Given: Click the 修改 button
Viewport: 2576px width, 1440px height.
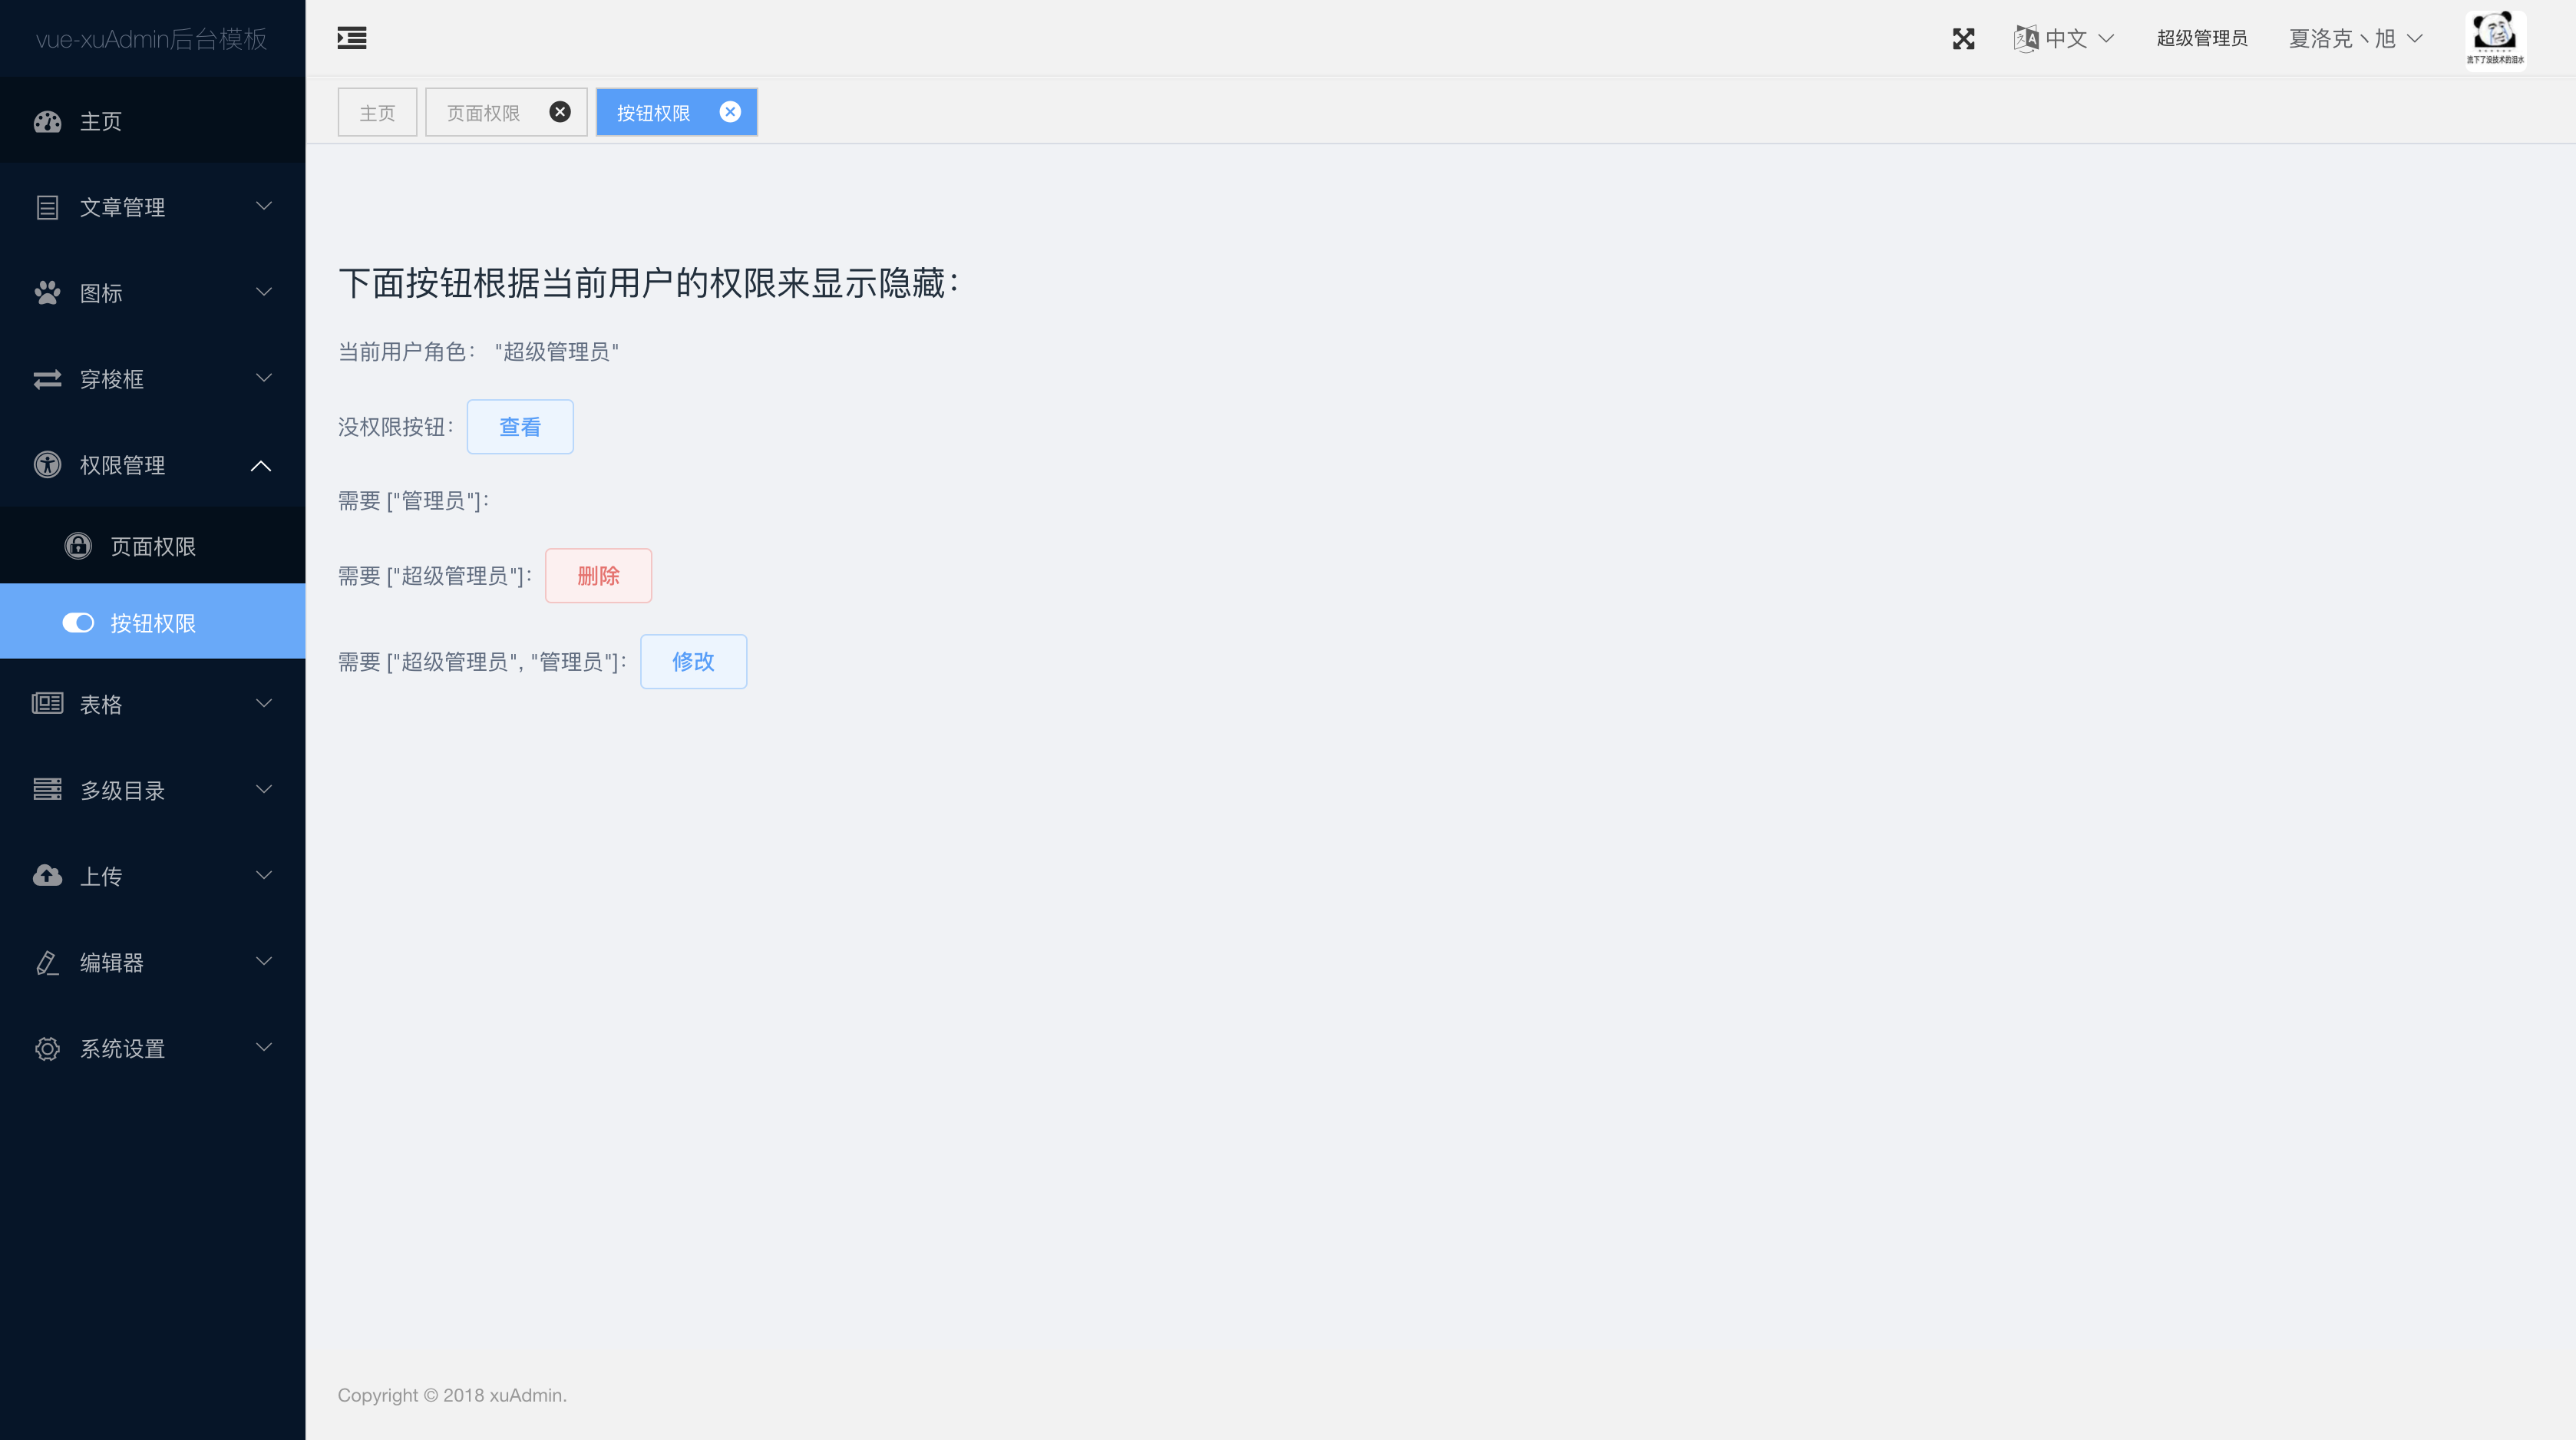Looking at the screenshot, I should (x=693, y=662).
